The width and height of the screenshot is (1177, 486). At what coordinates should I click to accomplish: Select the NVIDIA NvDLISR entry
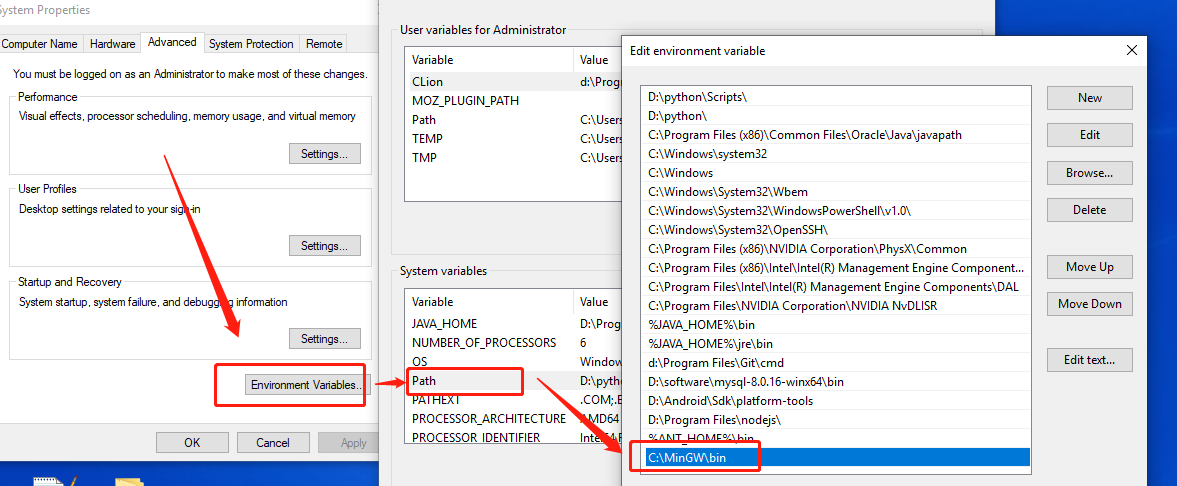pyautogui.click(x=838, y=306)
